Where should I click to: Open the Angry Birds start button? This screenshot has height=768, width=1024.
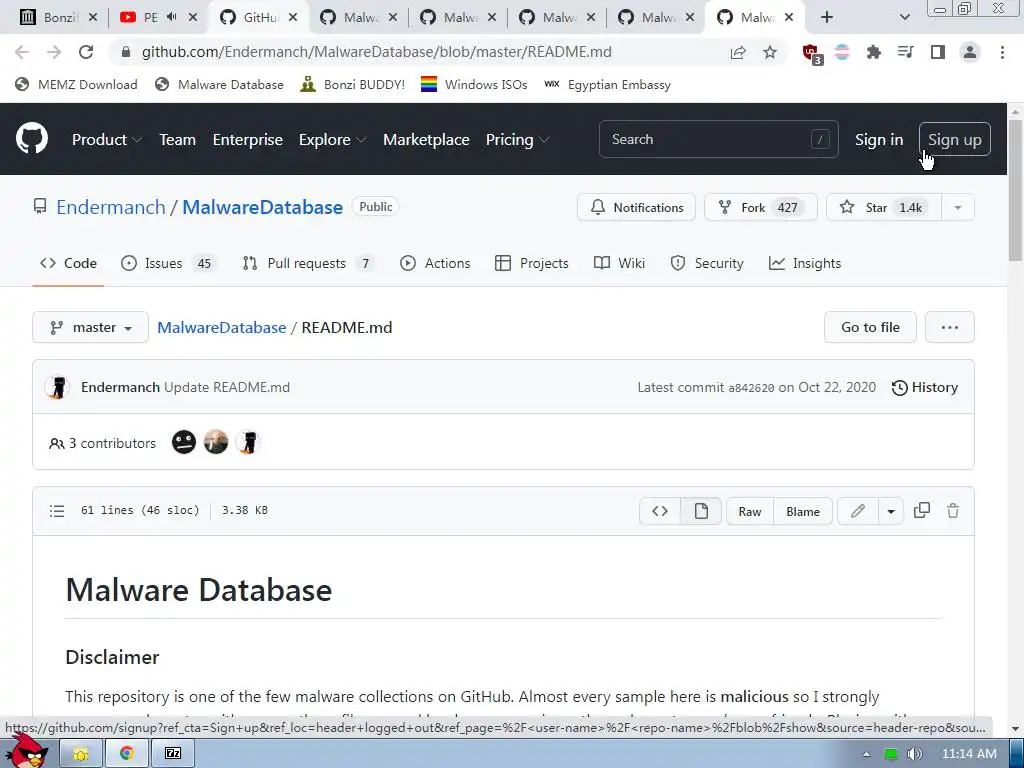tap(26, 750)
